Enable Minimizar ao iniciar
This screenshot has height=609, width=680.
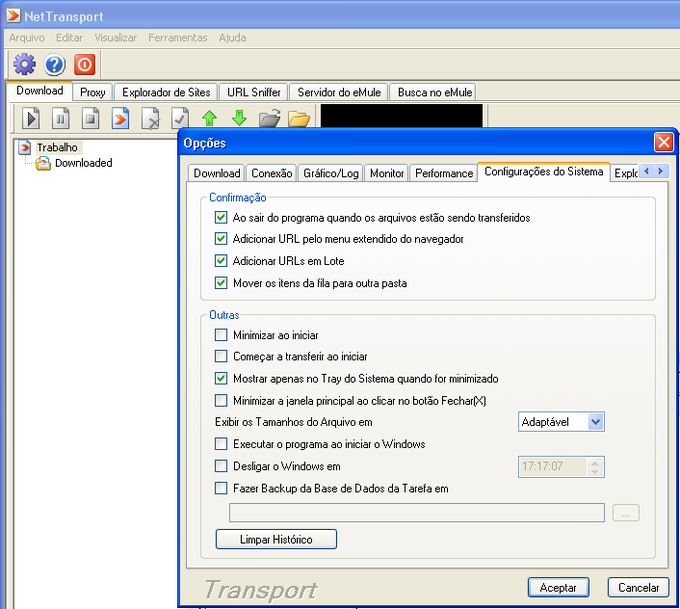221,335
